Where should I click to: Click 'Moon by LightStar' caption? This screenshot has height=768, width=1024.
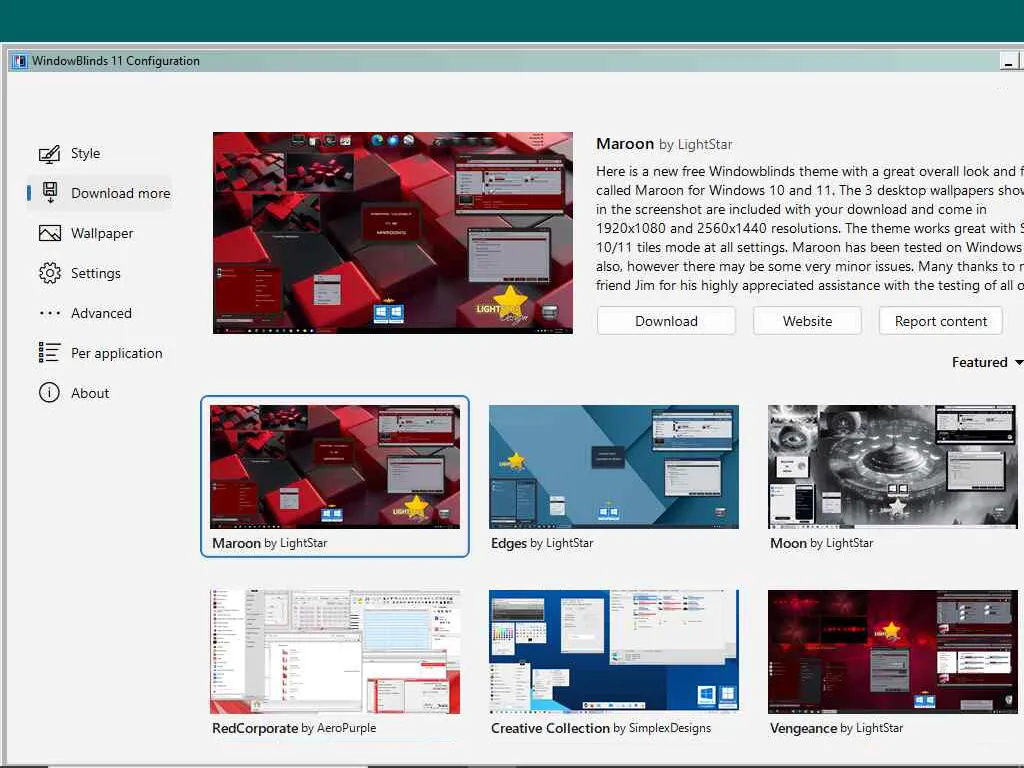click(822, 543)
